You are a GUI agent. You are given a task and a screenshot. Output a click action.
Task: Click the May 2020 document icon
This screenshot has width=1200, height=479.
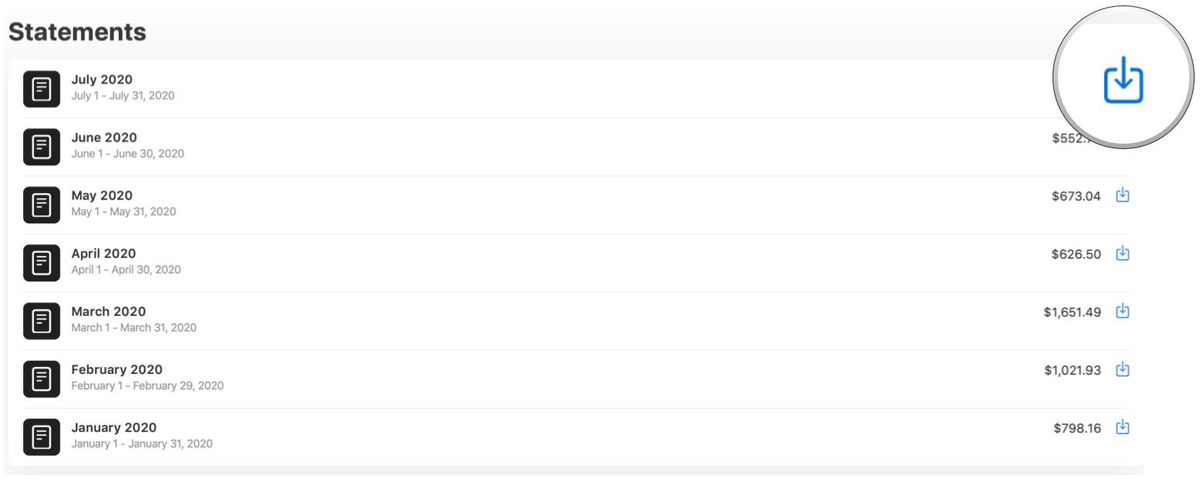pyautogui.click(x=41, y=205)
